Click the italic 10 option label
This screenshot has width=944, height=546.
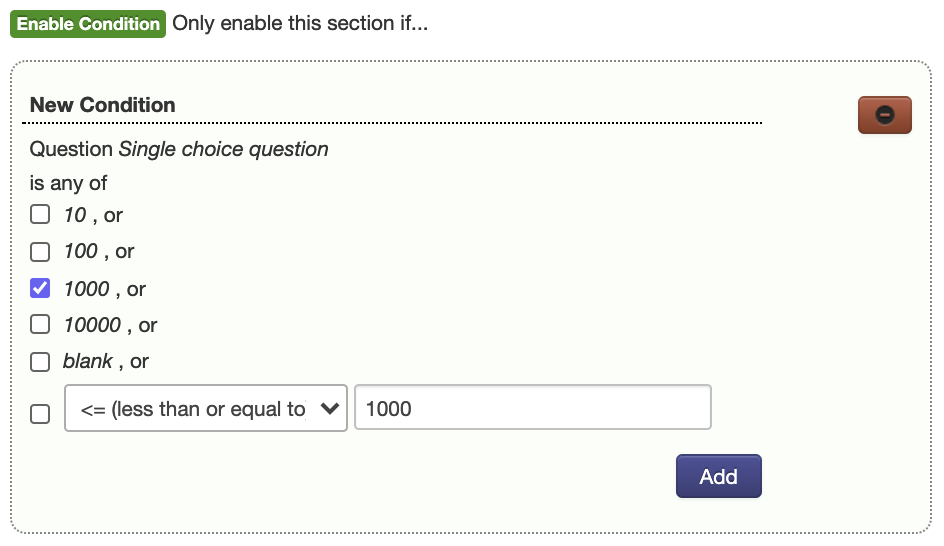tap(75, 215)
